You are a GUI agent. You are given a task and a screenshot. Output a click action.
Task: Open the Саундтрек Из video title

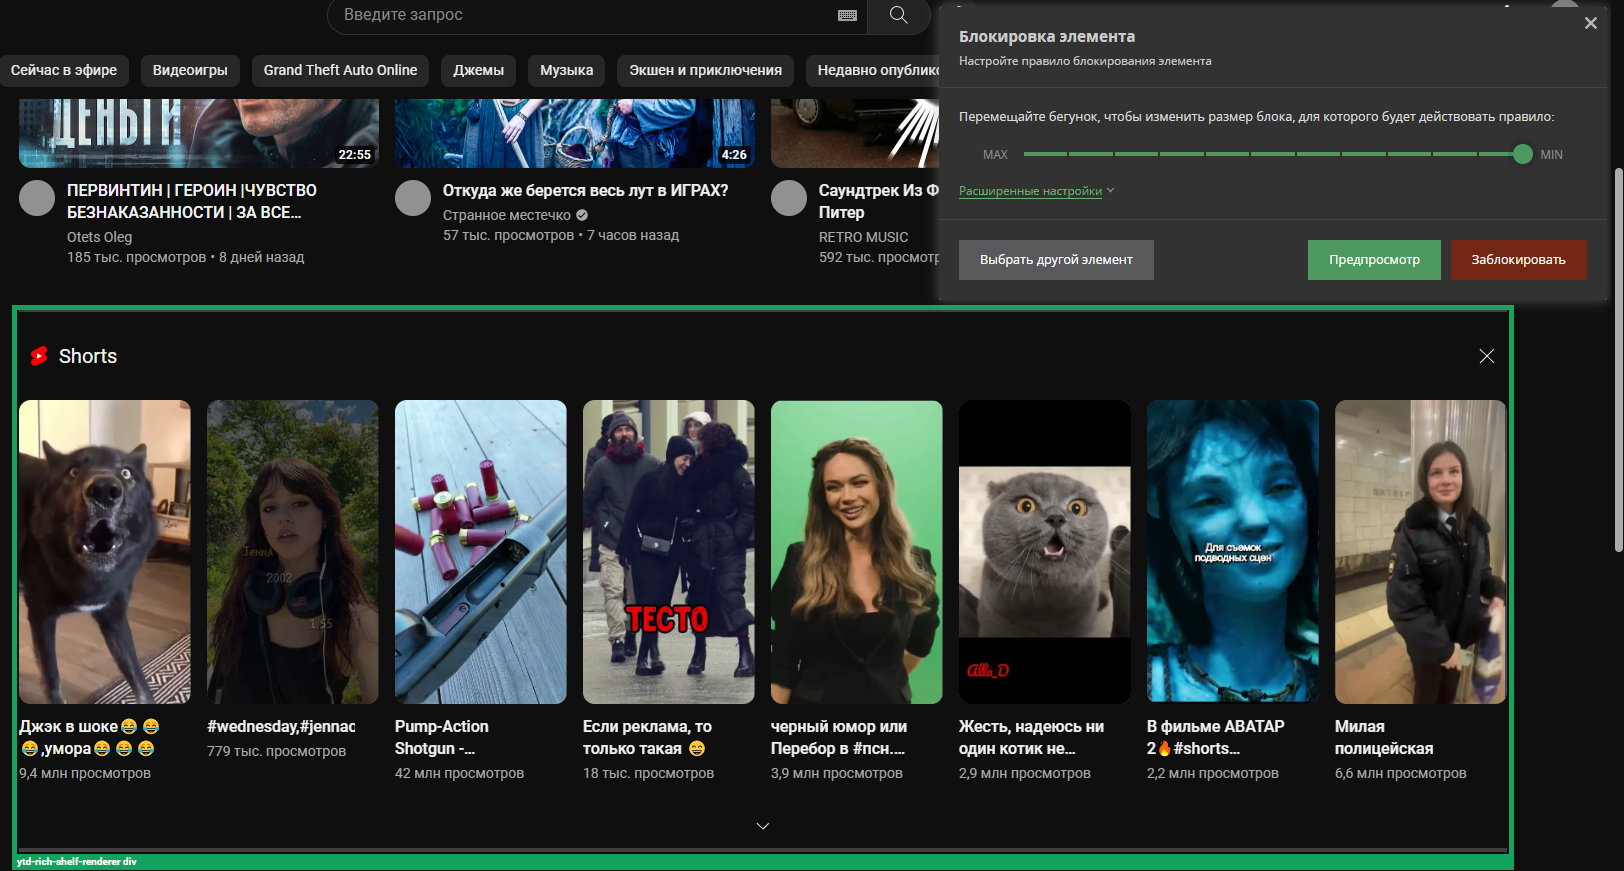click(879, 201)
